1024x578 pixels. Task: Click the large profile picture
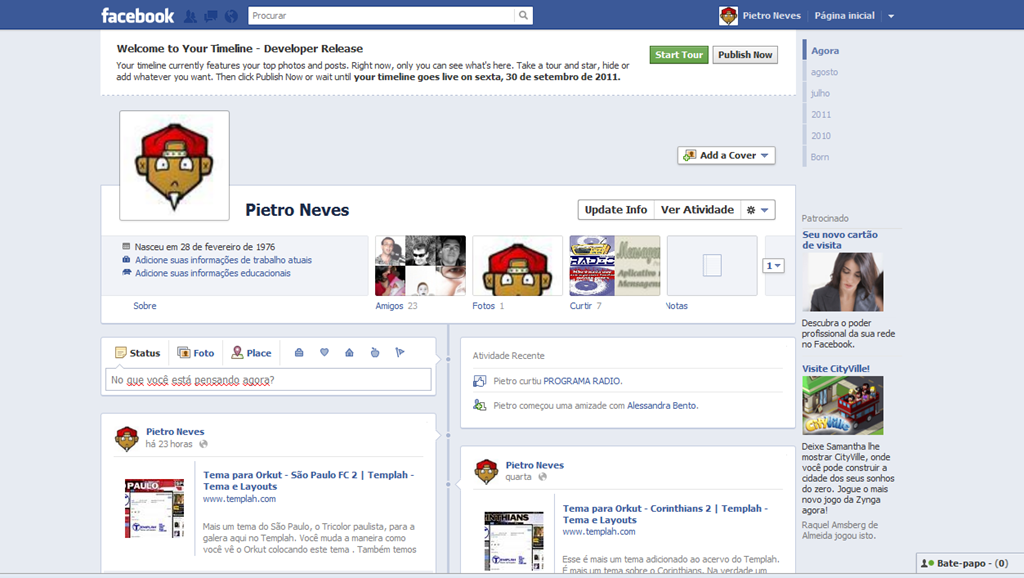[174, 165]
